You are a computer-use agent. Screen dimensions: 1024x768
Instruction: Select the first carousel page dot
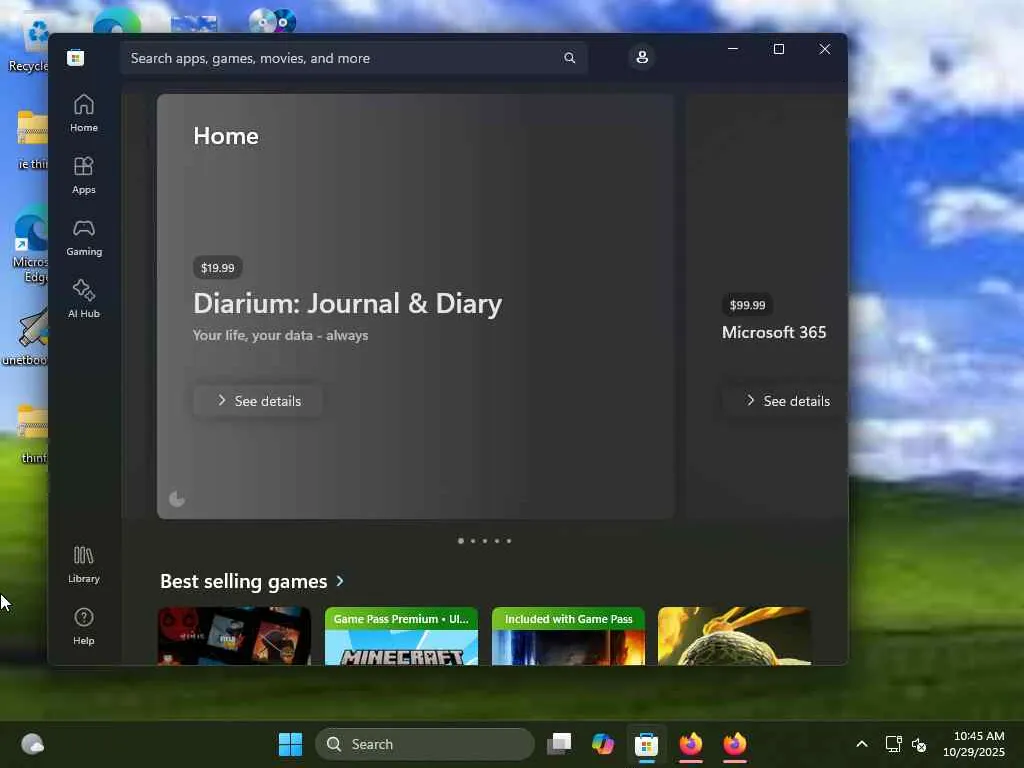pos(461,541)
